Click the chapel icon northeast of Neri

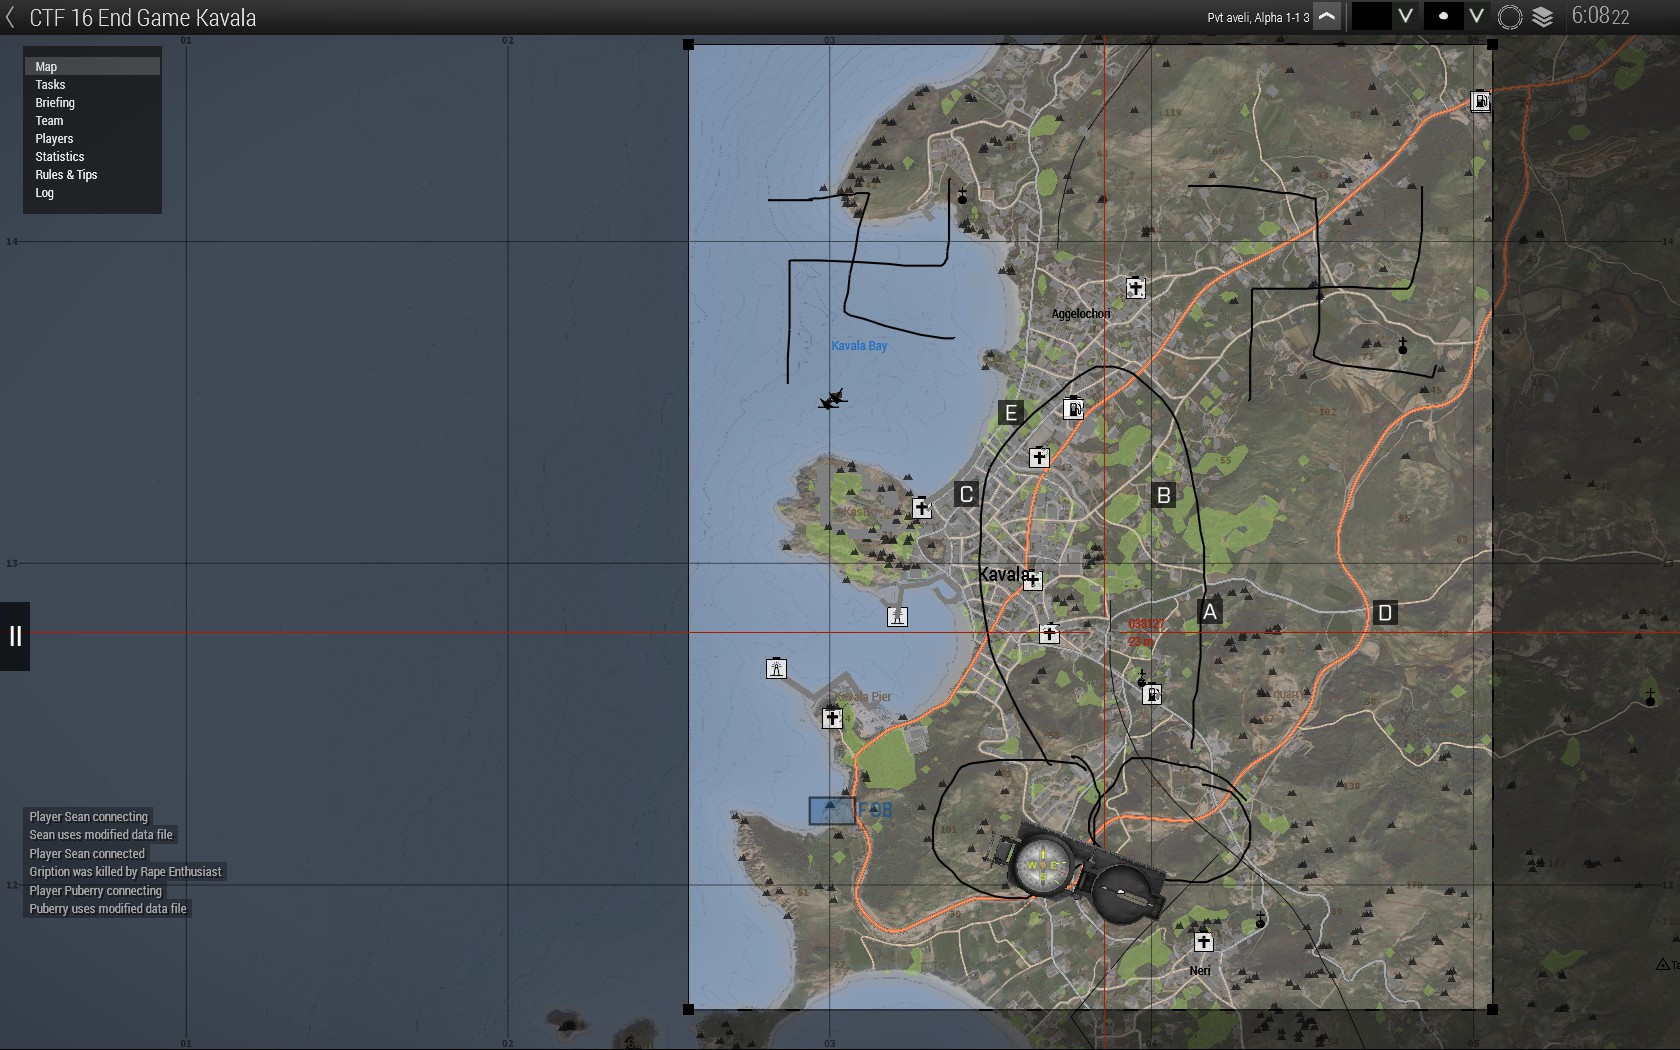[1260, 920]
